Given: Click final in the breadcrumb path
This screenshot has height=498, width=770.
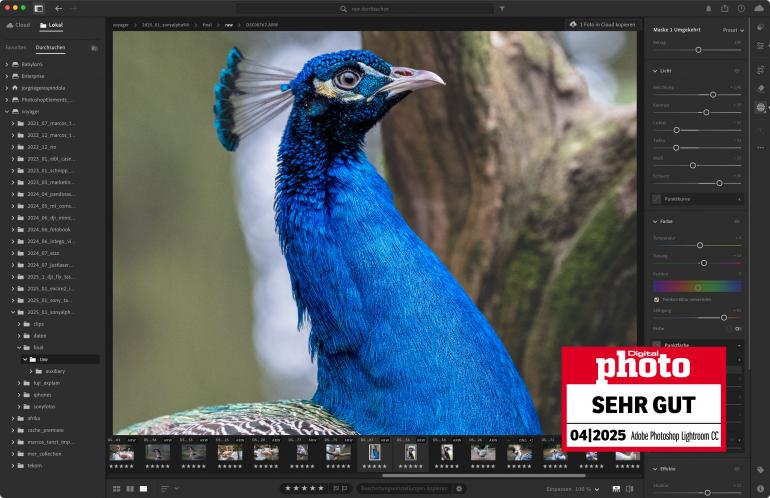Looking at the screenshot, I should 207,25.
